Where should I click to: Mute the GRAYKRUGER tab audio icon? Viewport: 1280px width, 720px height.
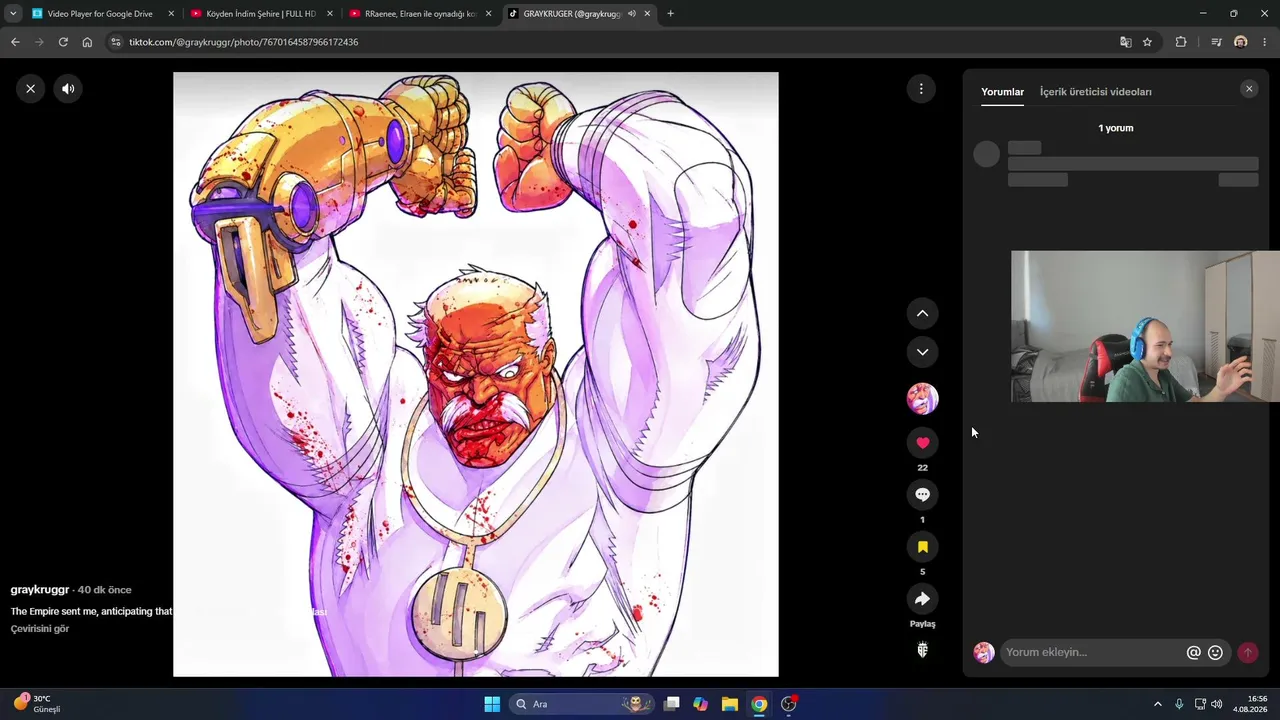tap(632, 14)
